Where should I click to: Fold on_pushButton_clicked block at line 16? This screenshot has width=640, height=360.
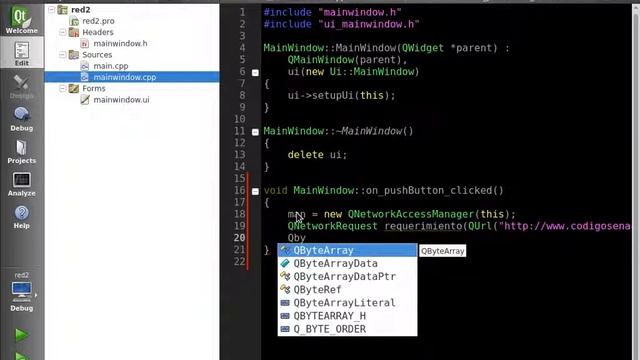255,191
